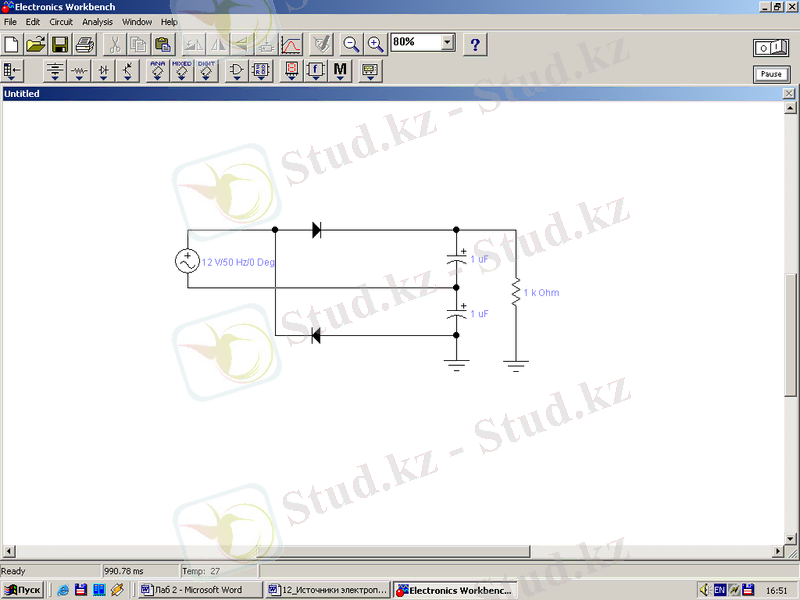Open the Controls parts bin
The height and width of the screenshot is (600, 800).
316,70
